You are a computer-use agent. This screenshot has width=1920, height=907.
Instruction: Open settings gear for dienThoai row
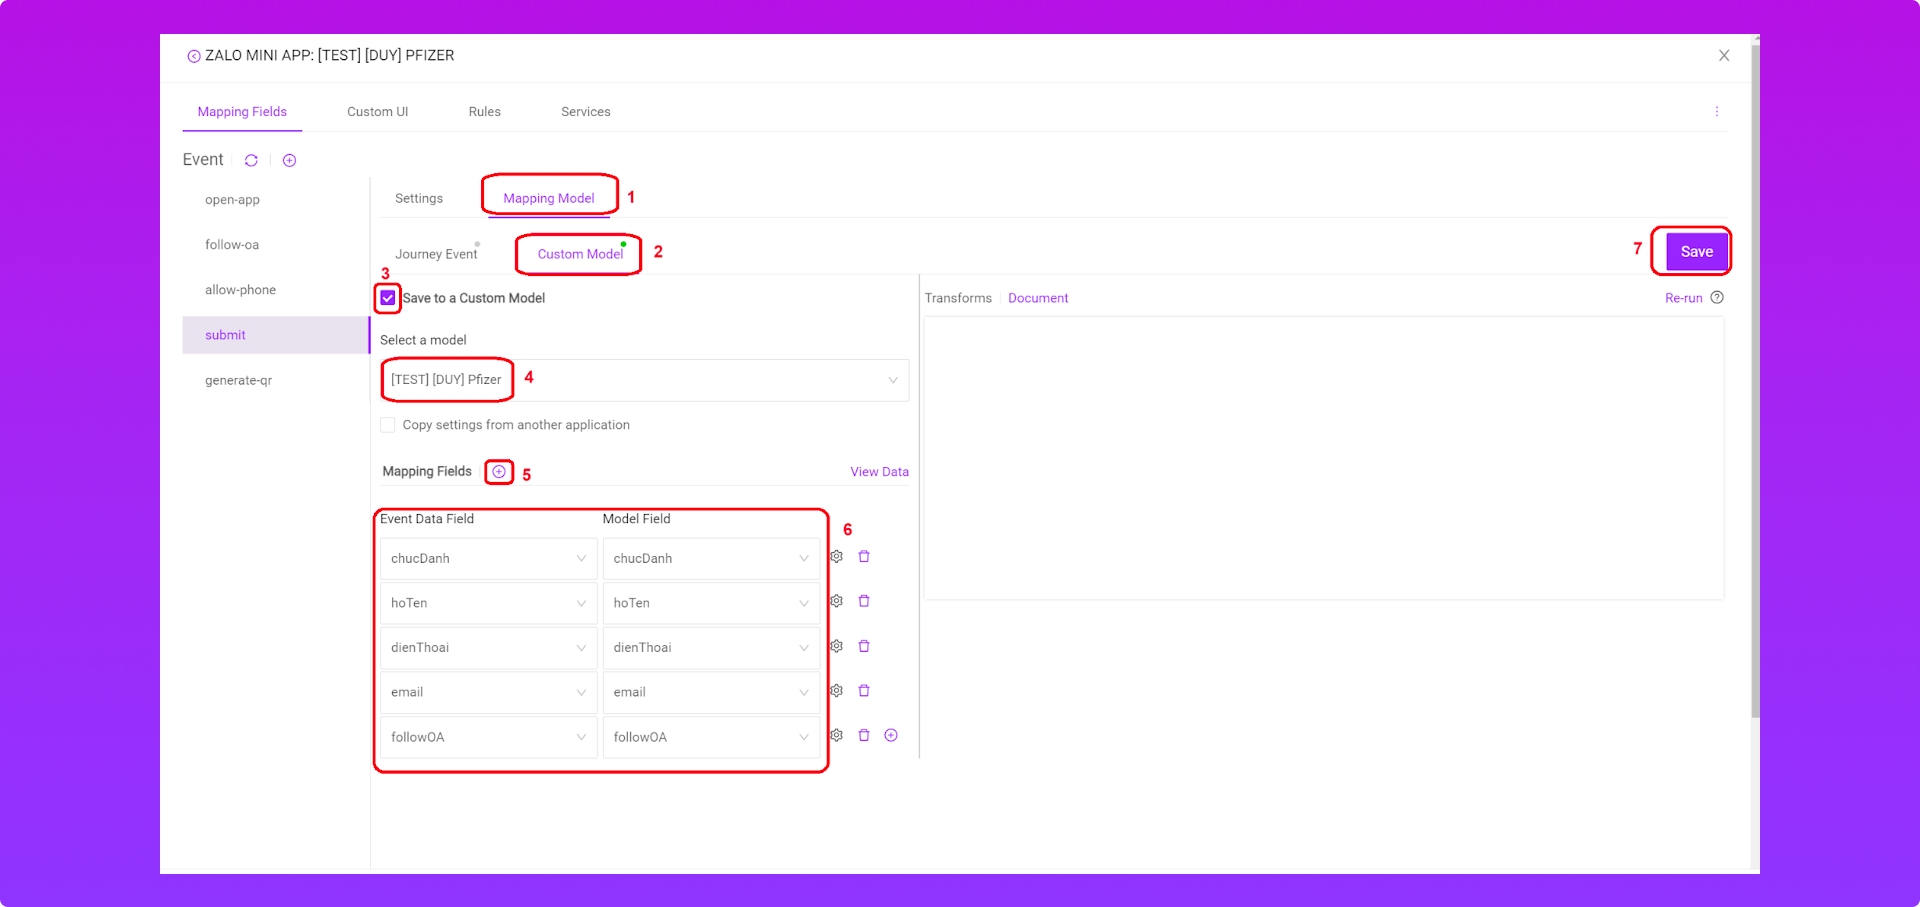tap(837, 647)
